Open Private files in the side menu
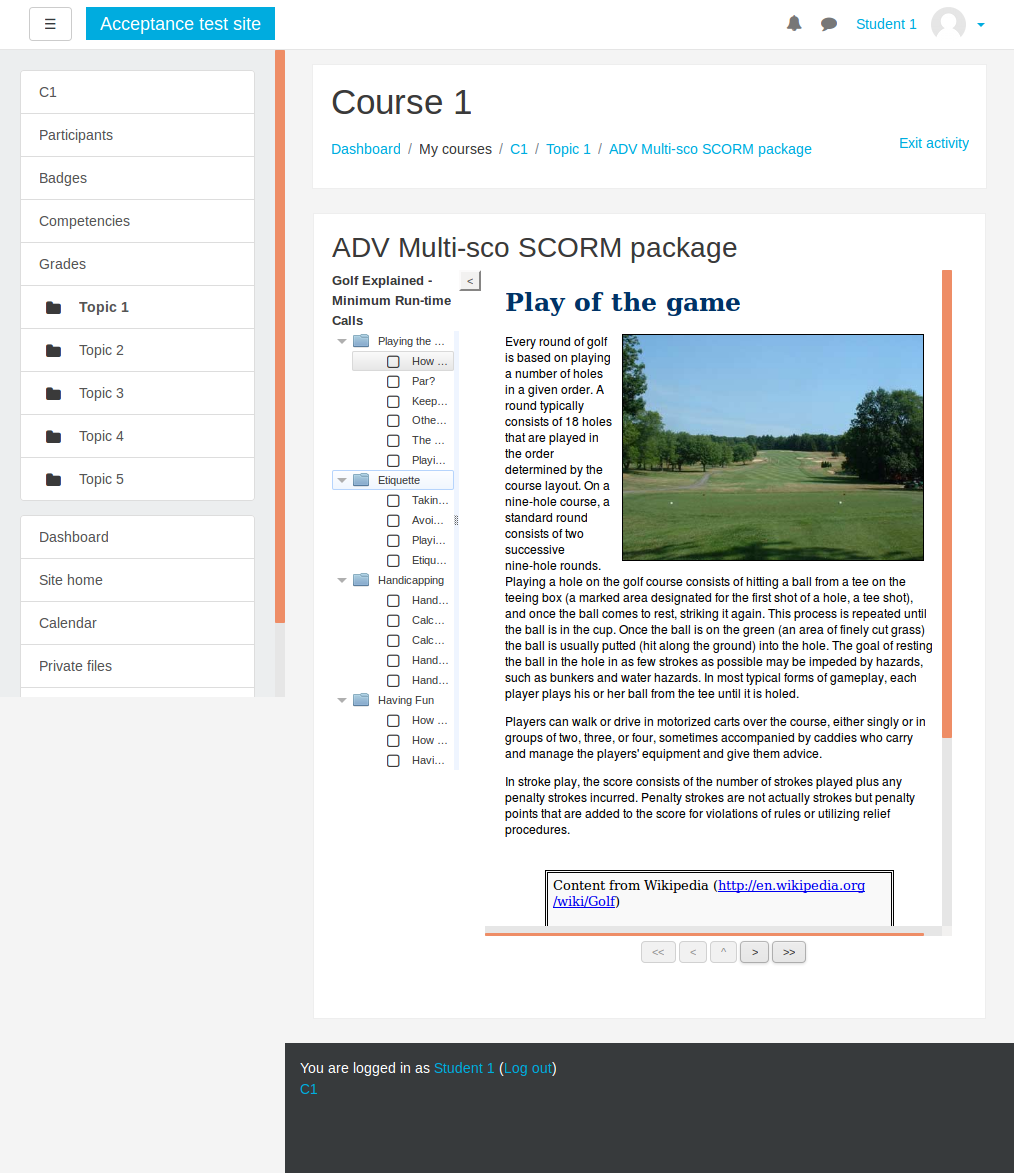Screen dimensions: 1014x1173 pos(138,667)
